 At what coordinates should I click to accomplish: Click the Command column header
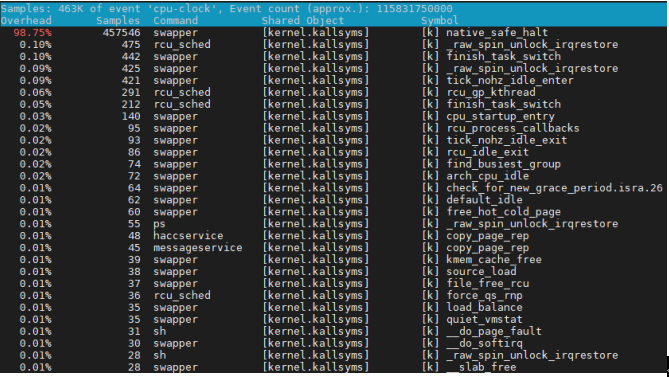pos(176,20)
